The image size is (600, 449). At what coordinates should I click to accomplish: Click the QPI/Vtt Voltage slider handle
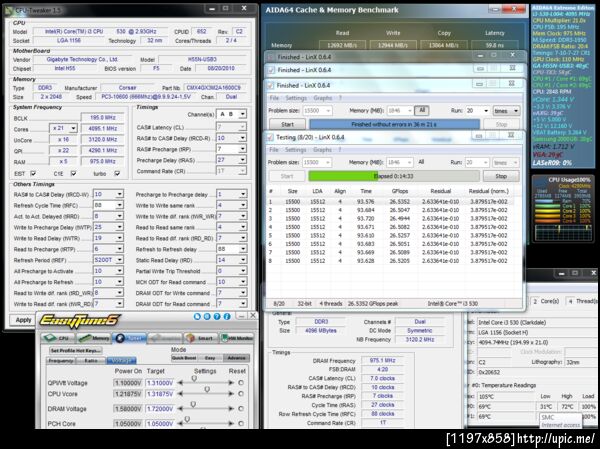[194, 378]
